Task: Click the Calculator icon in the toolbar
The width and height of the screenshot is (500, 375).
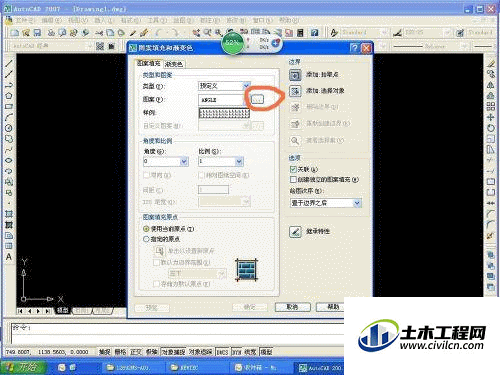Action: pos(300,33)
